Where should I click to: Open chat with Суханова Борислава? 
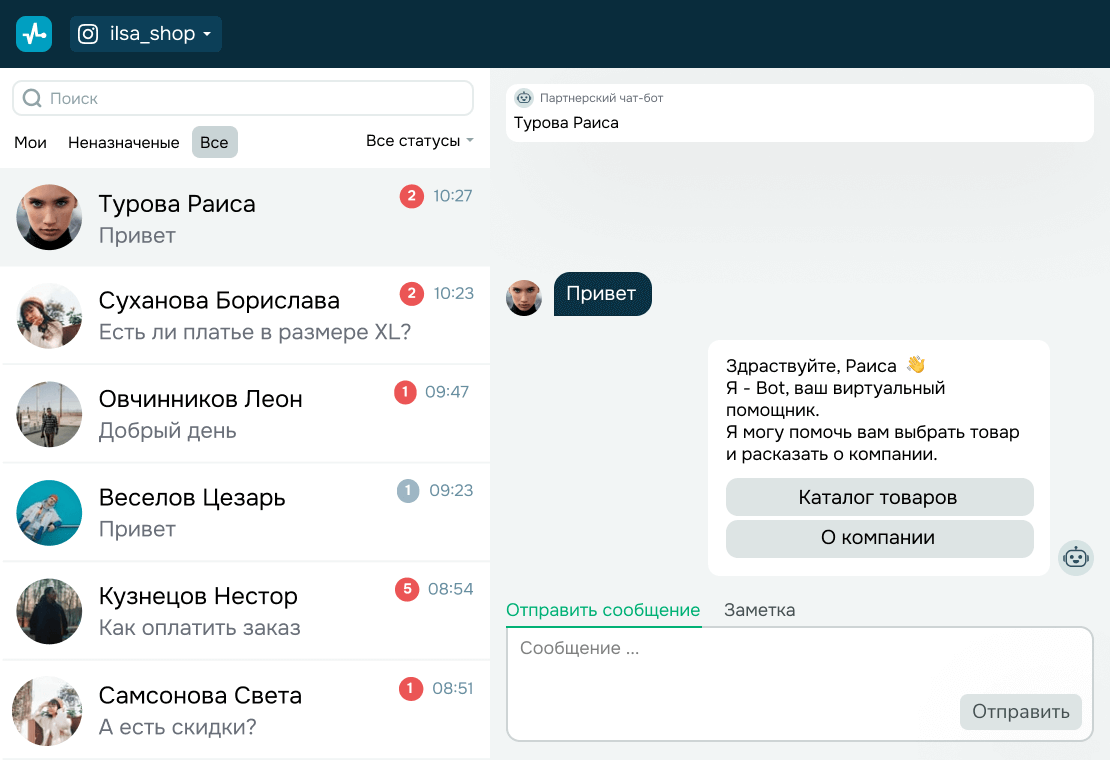tap(245, 315)
